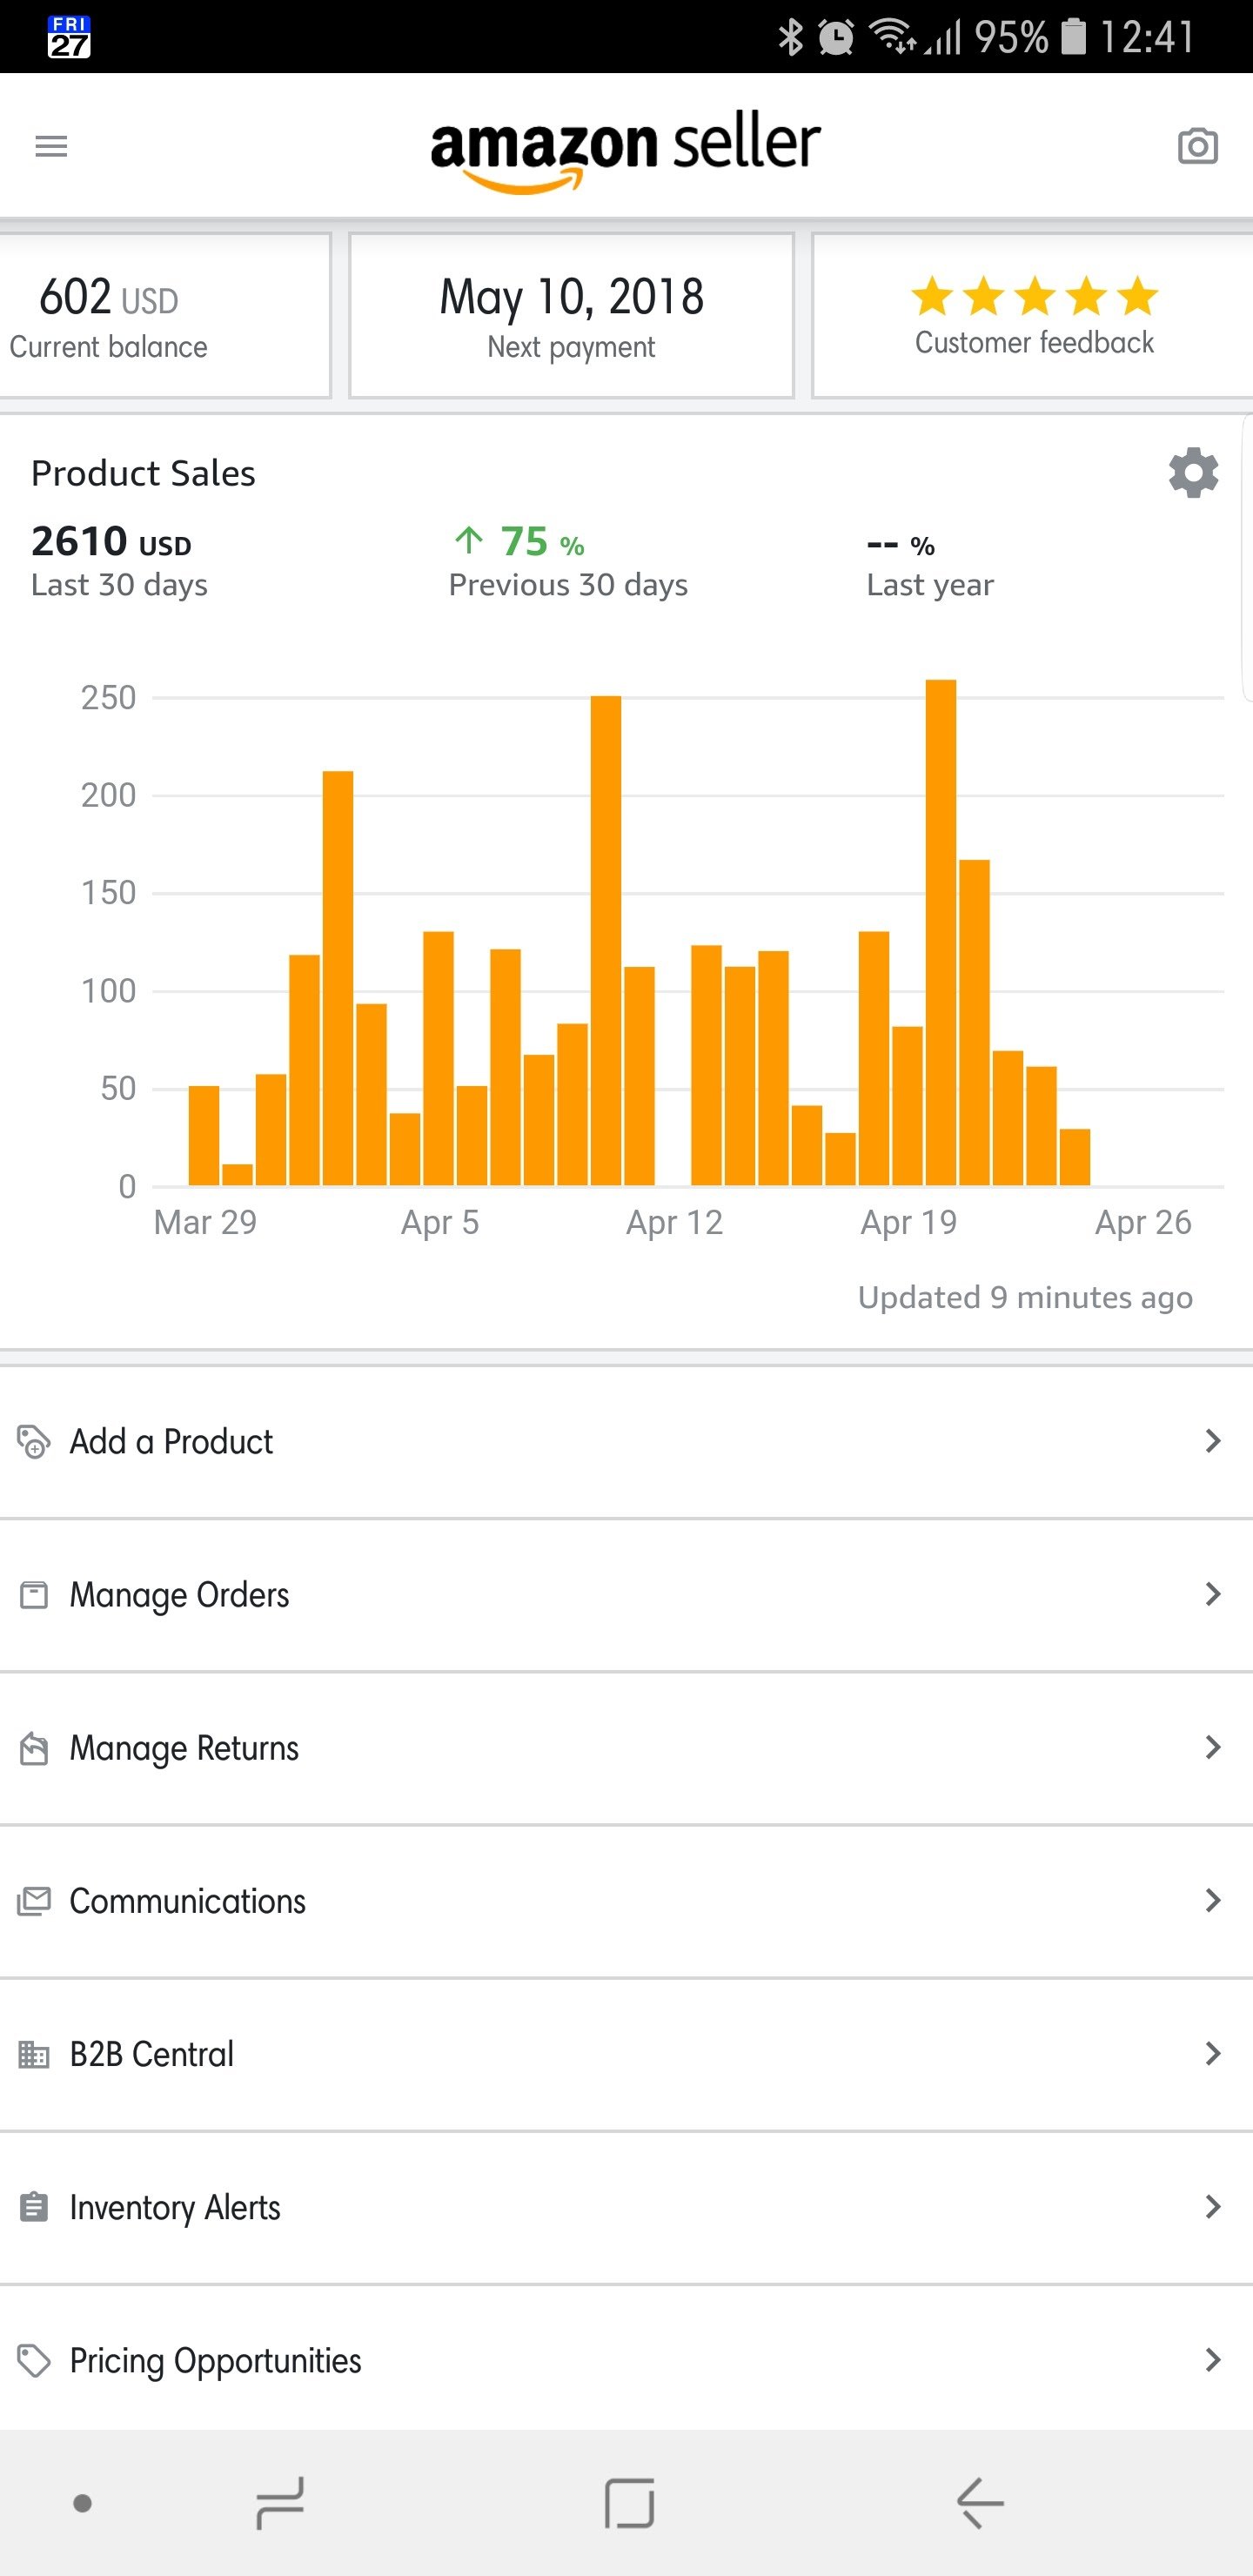Tap the 2610 USD sales figure
Screen dimensions: 1253x2576
click(x=111, y=541)
